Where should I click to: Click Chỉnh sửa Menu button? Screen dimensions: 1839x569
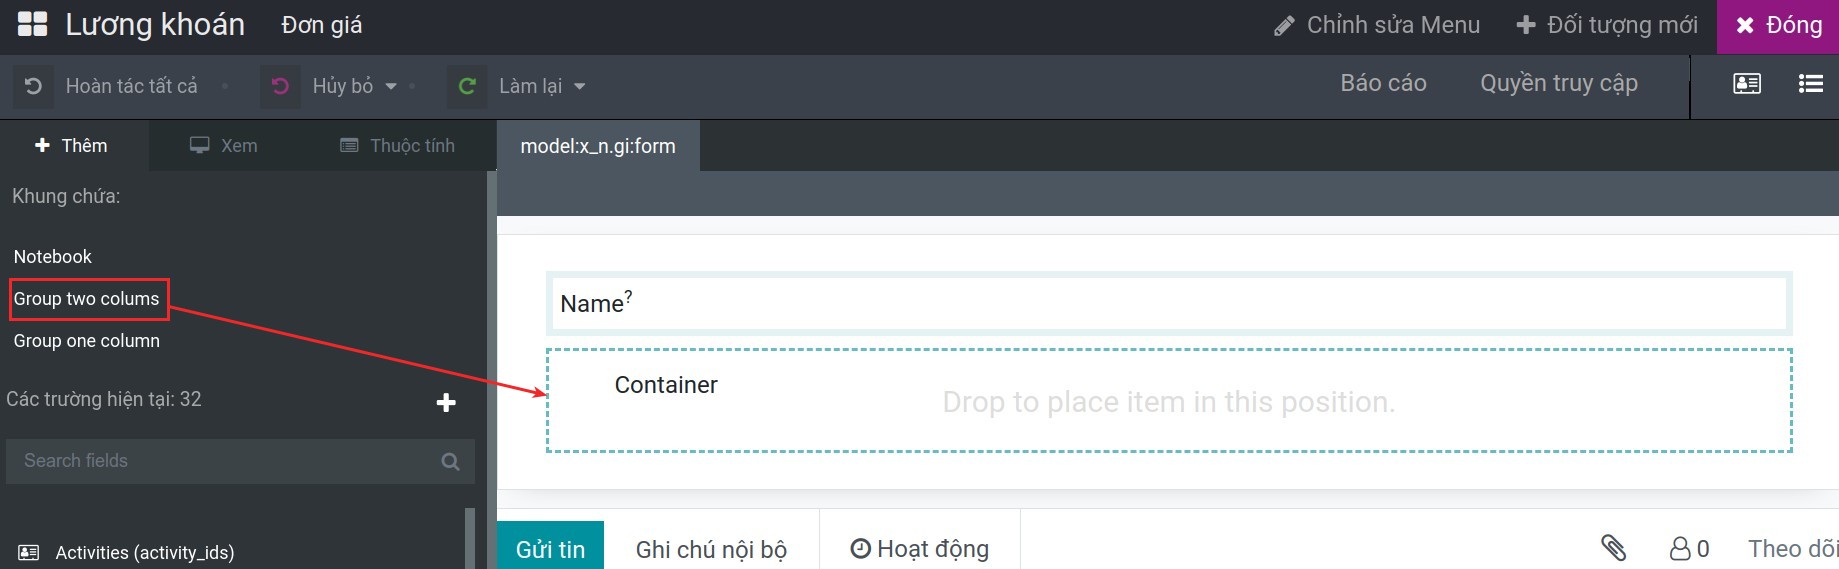[1377, 25]
